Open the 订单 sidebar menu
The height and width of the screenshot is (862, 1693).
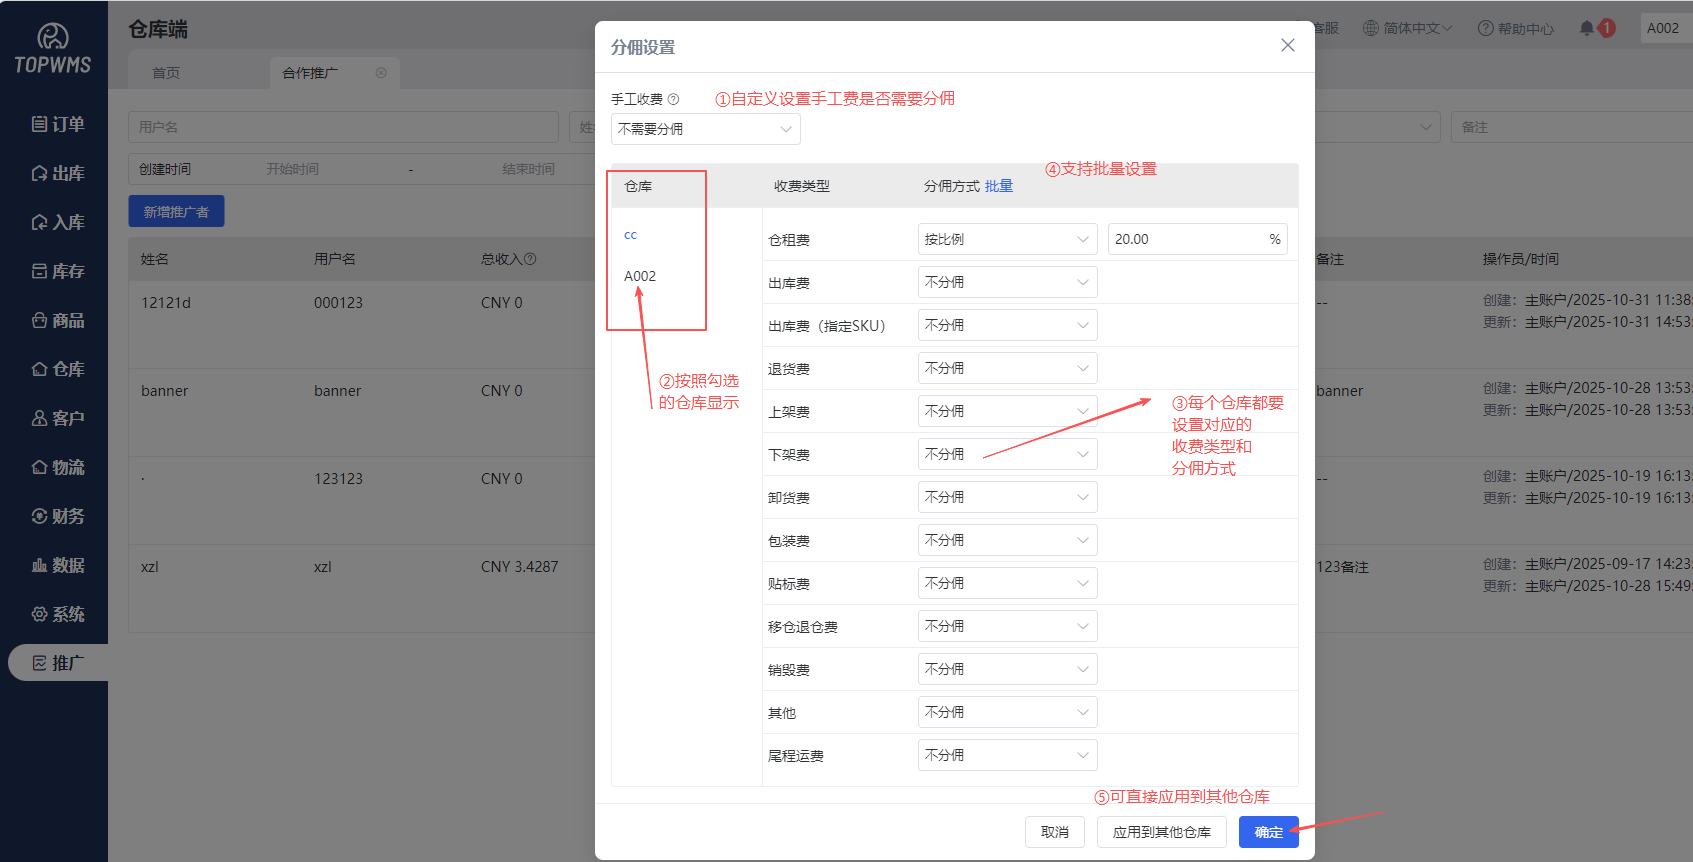tap(58, 124)
